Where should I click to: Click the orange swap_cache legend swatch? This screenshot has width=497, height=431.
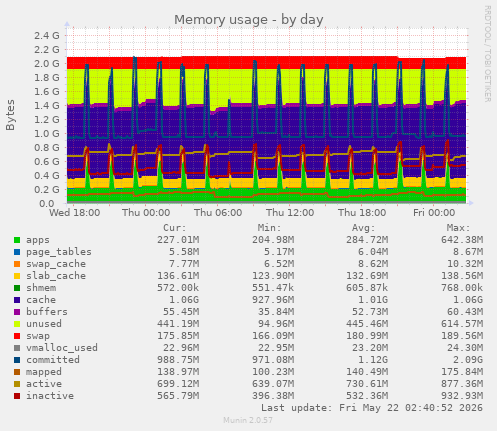(x=17, y=264)
